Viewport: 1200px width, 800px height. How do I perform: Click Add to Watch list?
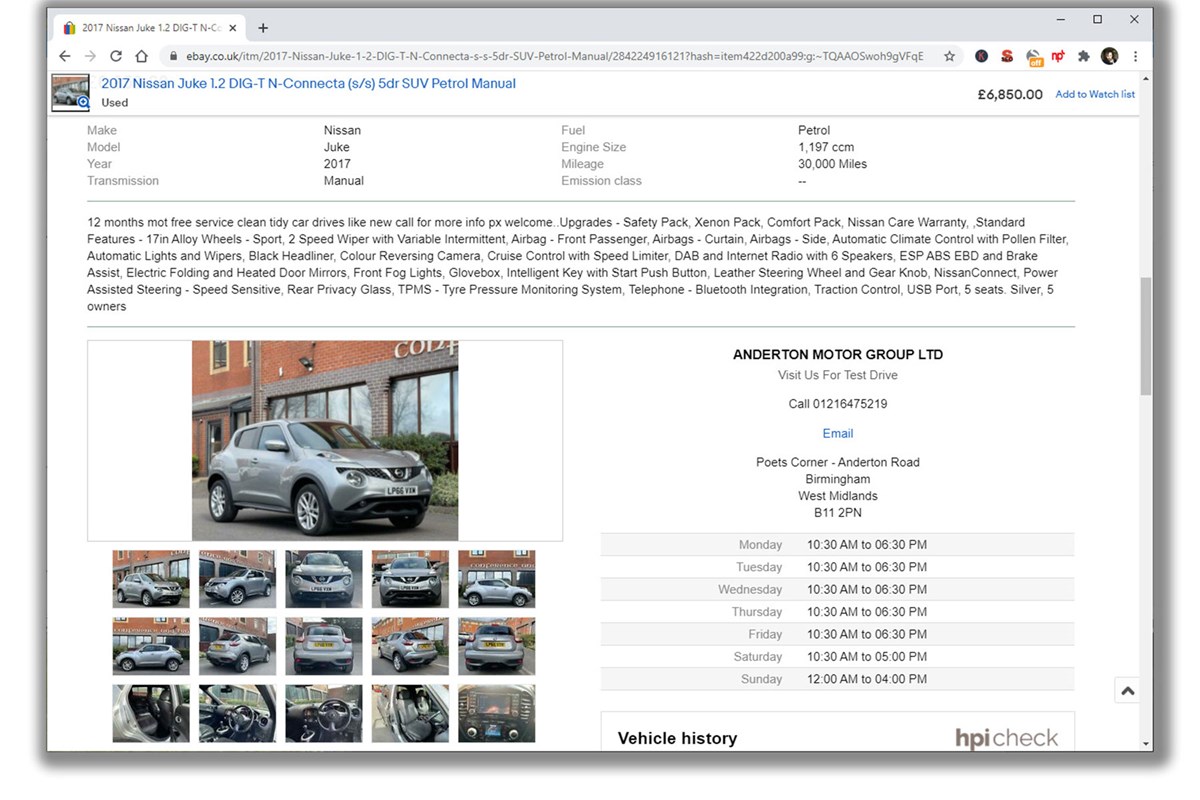pos(1095,94)
